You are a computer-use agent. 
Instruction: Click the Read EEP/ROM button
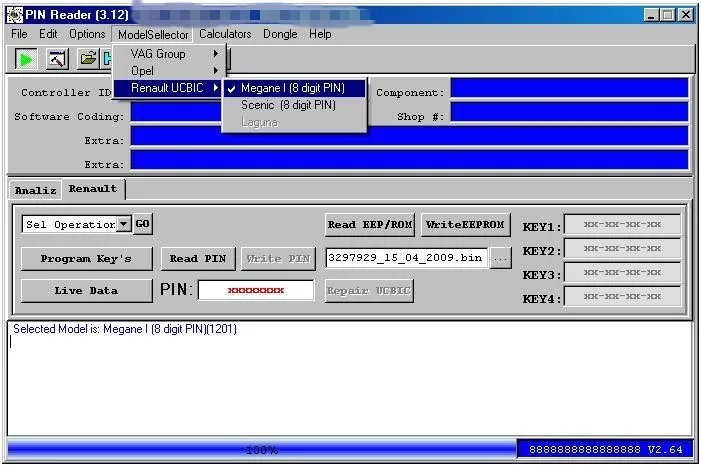pos(370,225)
